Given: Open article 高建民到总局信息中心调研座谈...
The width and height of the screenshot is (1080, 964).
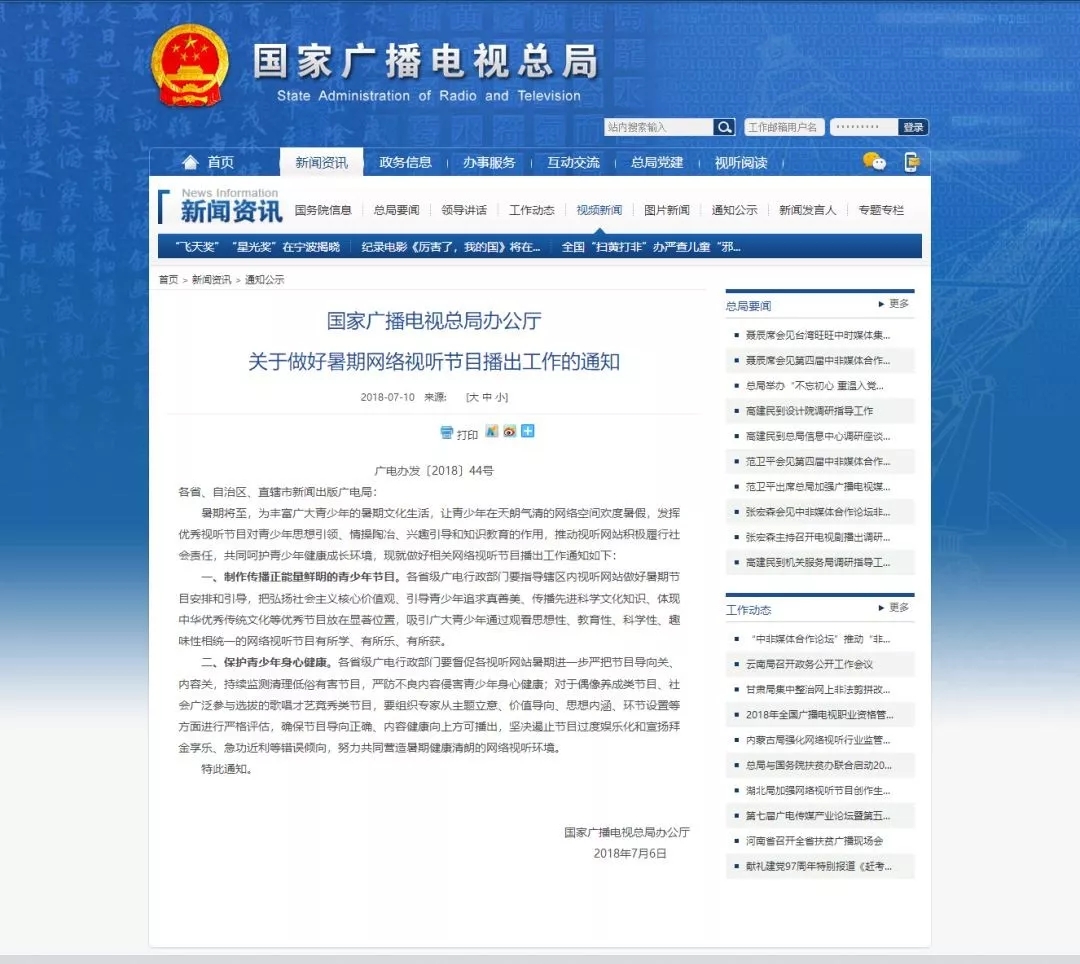Looking at the screenshot, I should point(818,436).
